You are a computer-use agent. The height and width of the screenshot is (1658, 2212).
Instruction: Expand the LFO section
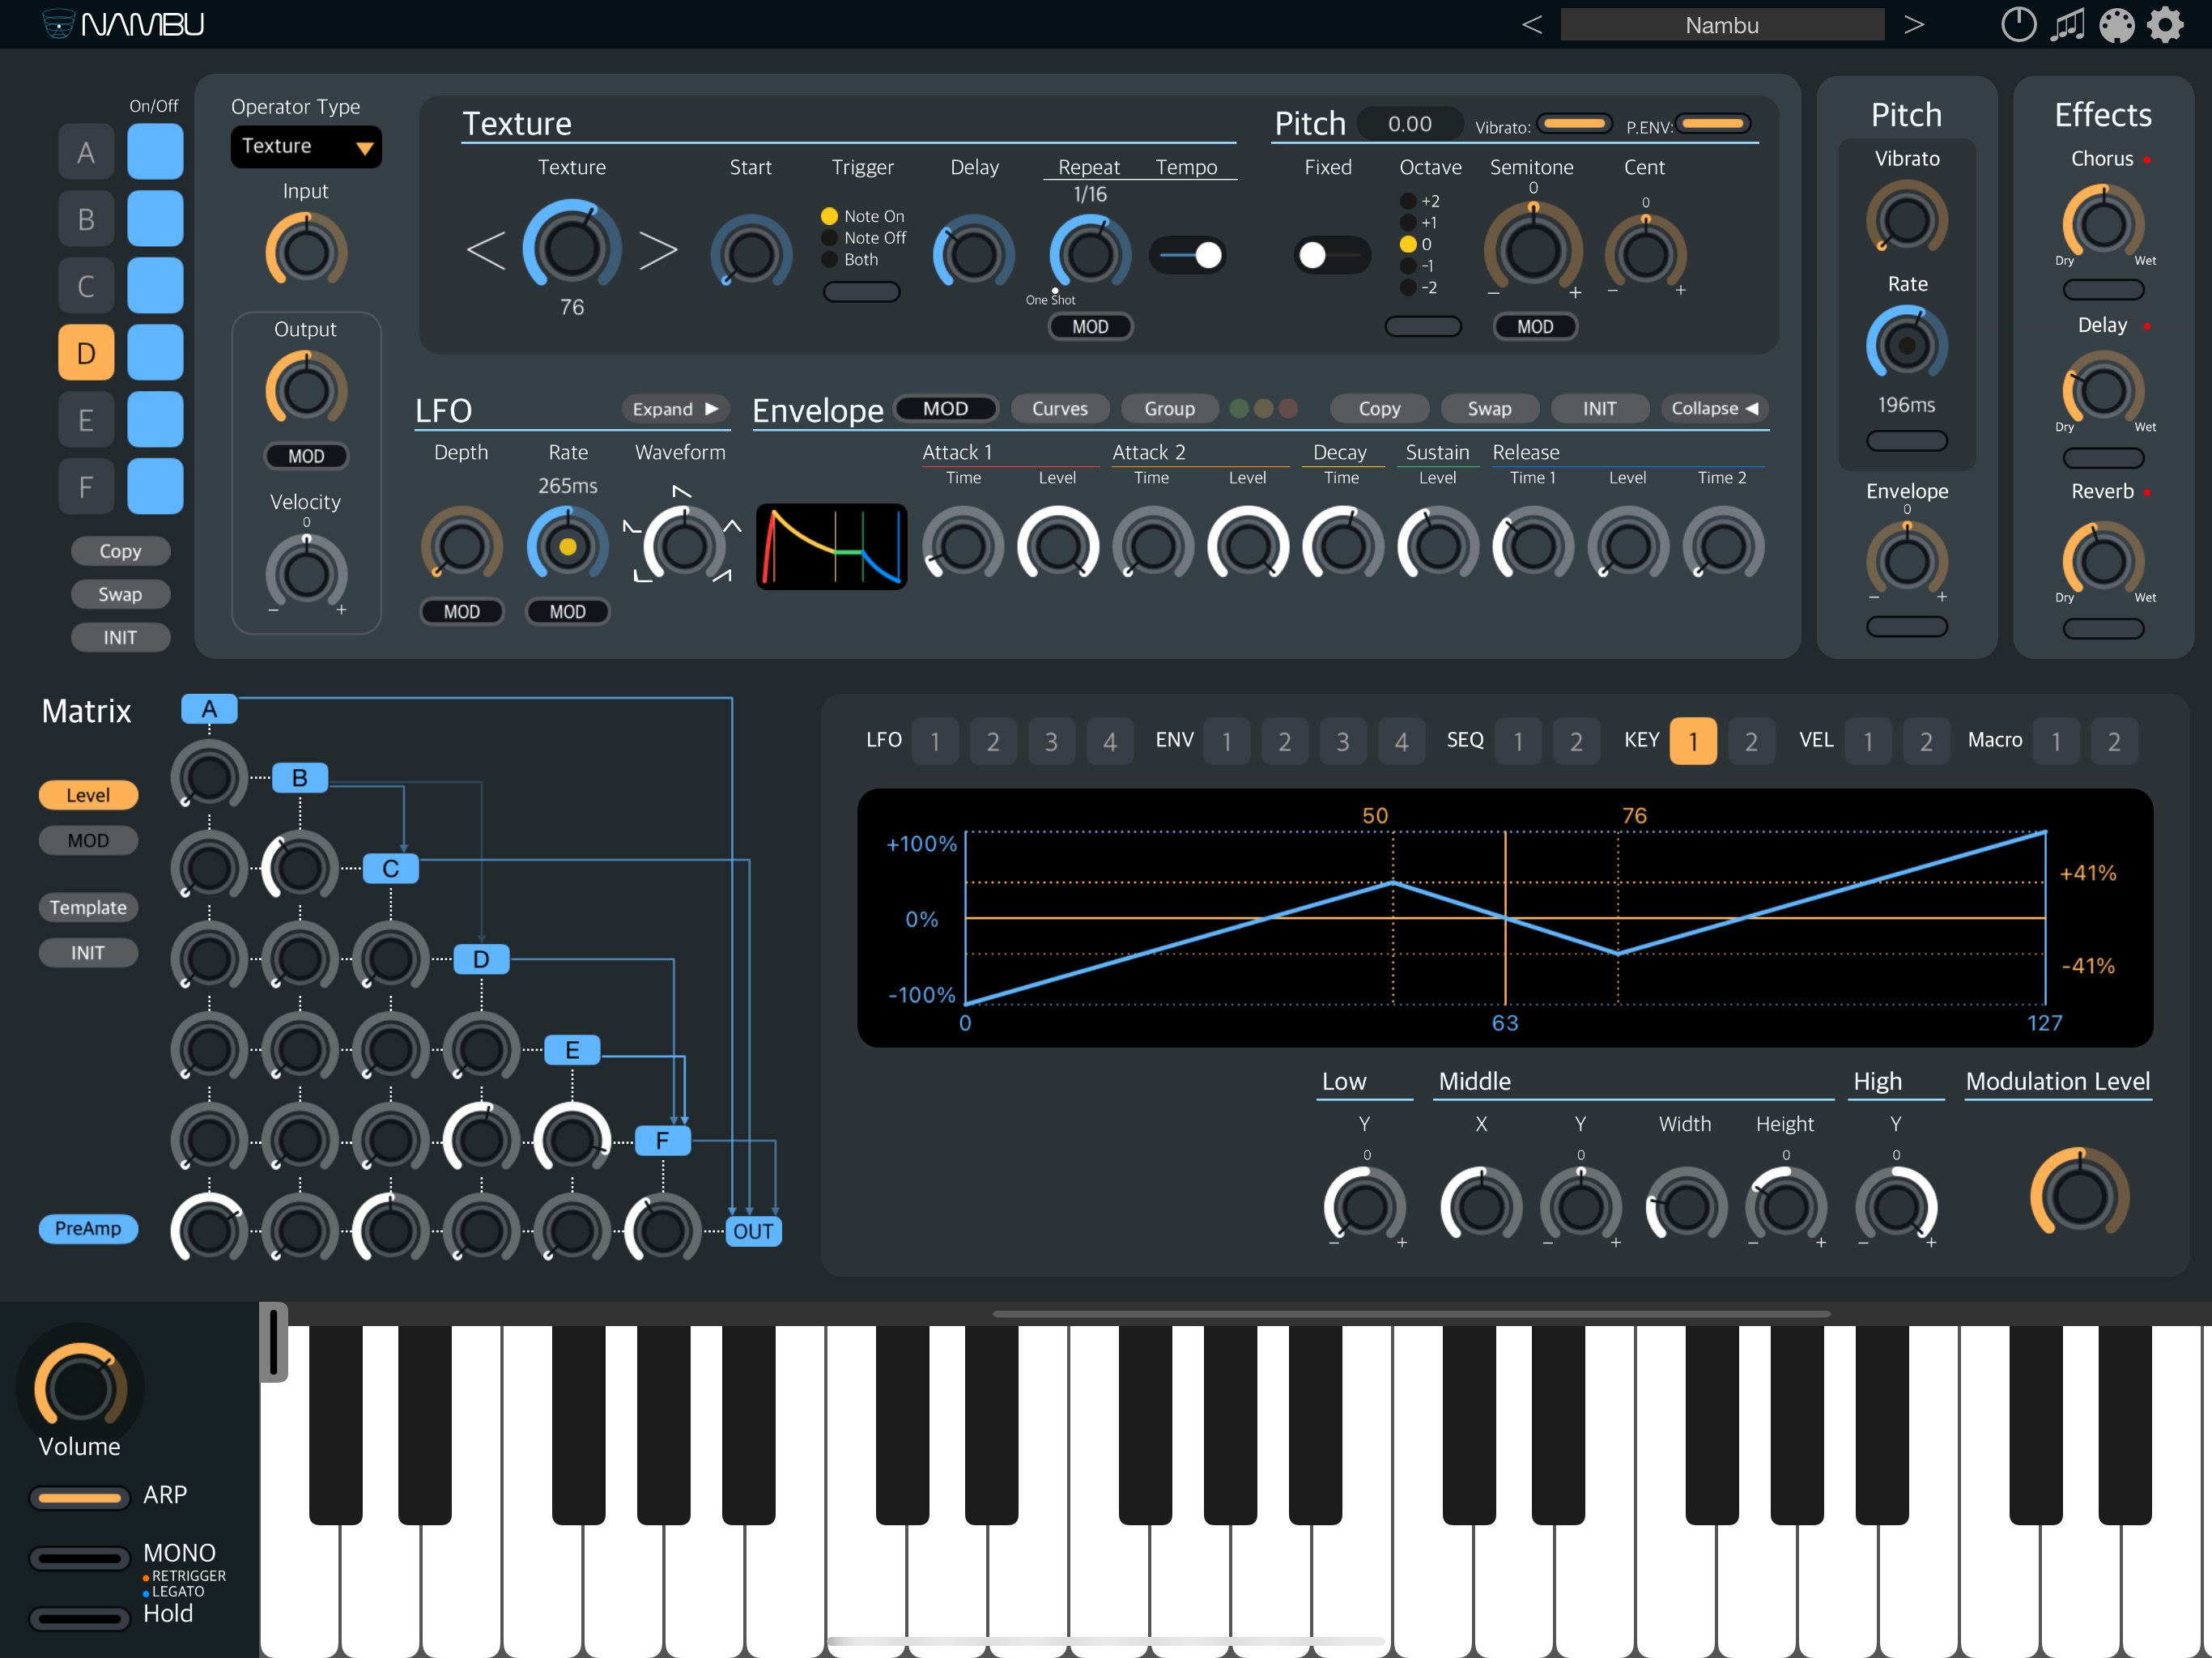[675, 409]
